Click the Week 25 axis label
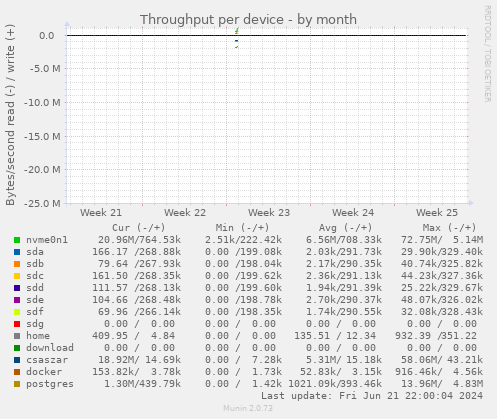This screenshot has width=497, height=419. [437, 213]
